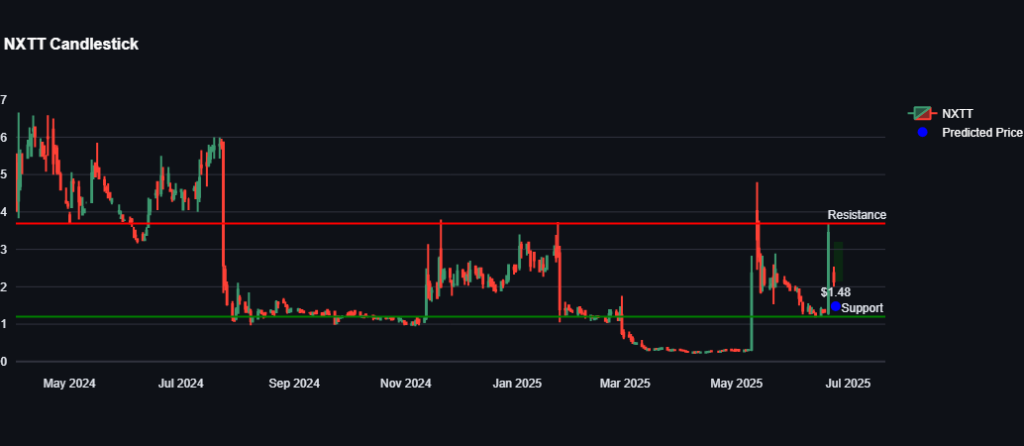Click the Jul 2024 x-axis label
Screen dimensions: 1024x446
[181, 383]
